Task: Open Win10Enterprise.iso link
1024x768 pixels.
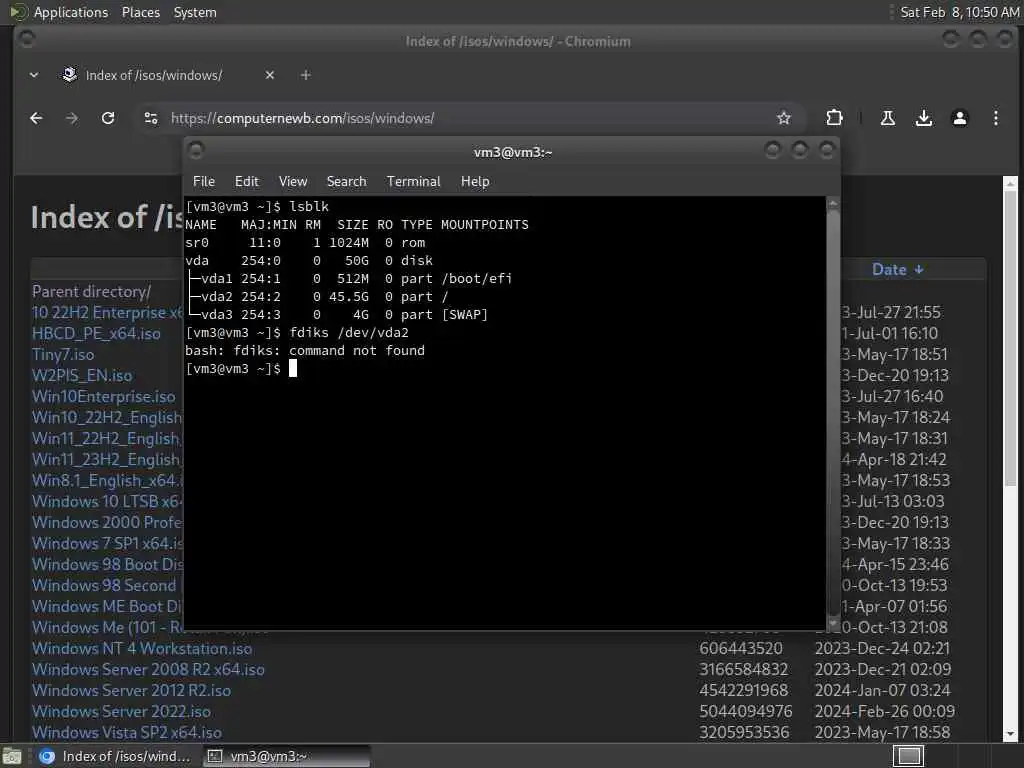Action: pos(103,396)
